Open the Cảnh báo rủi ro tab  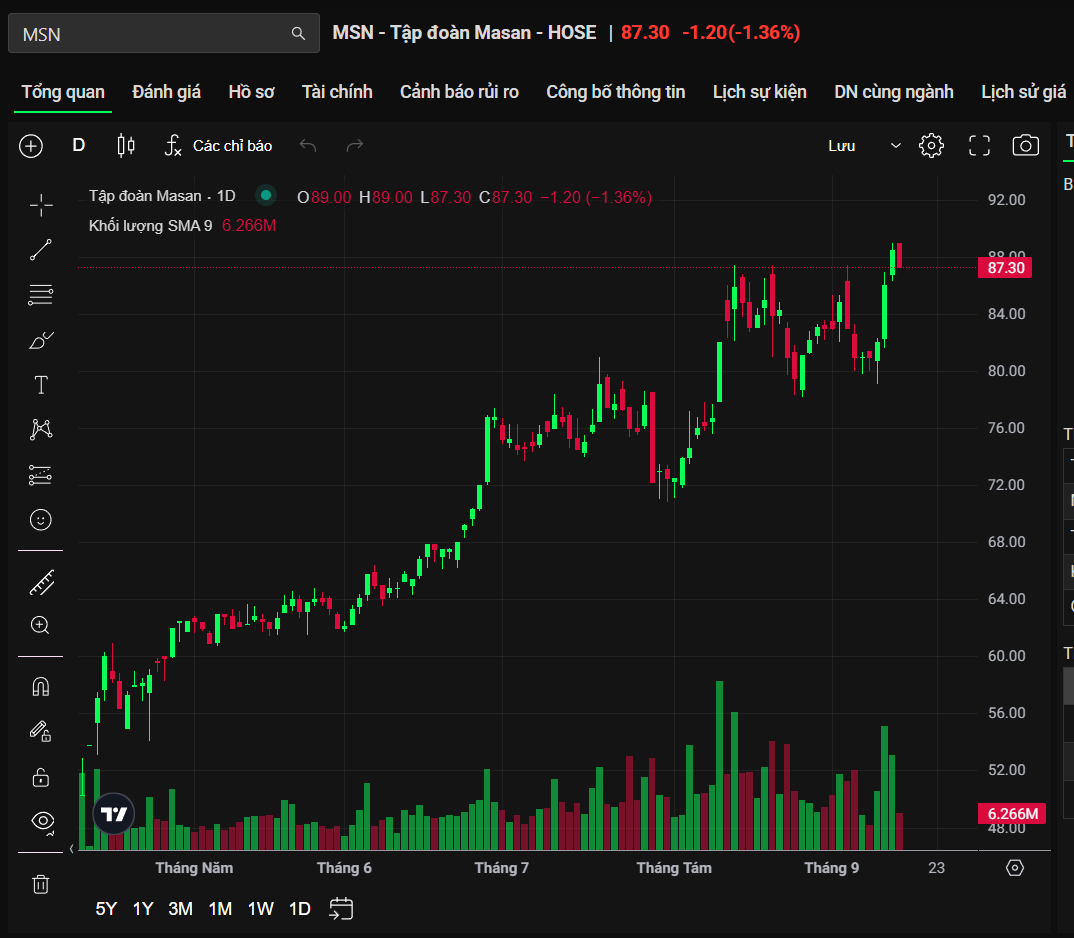(x=459, y=92)
